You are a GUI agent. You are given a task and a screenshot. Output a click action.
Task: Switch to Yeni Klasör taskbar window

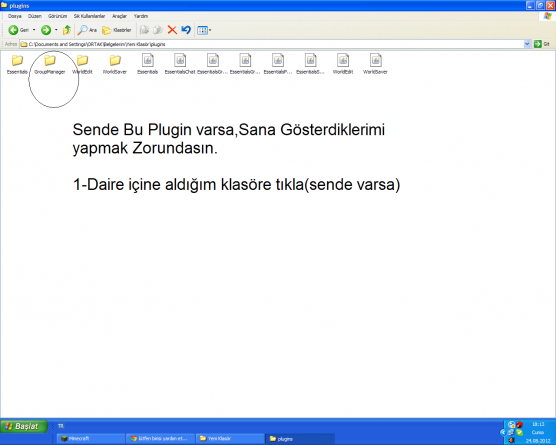[x=230, y=439]
